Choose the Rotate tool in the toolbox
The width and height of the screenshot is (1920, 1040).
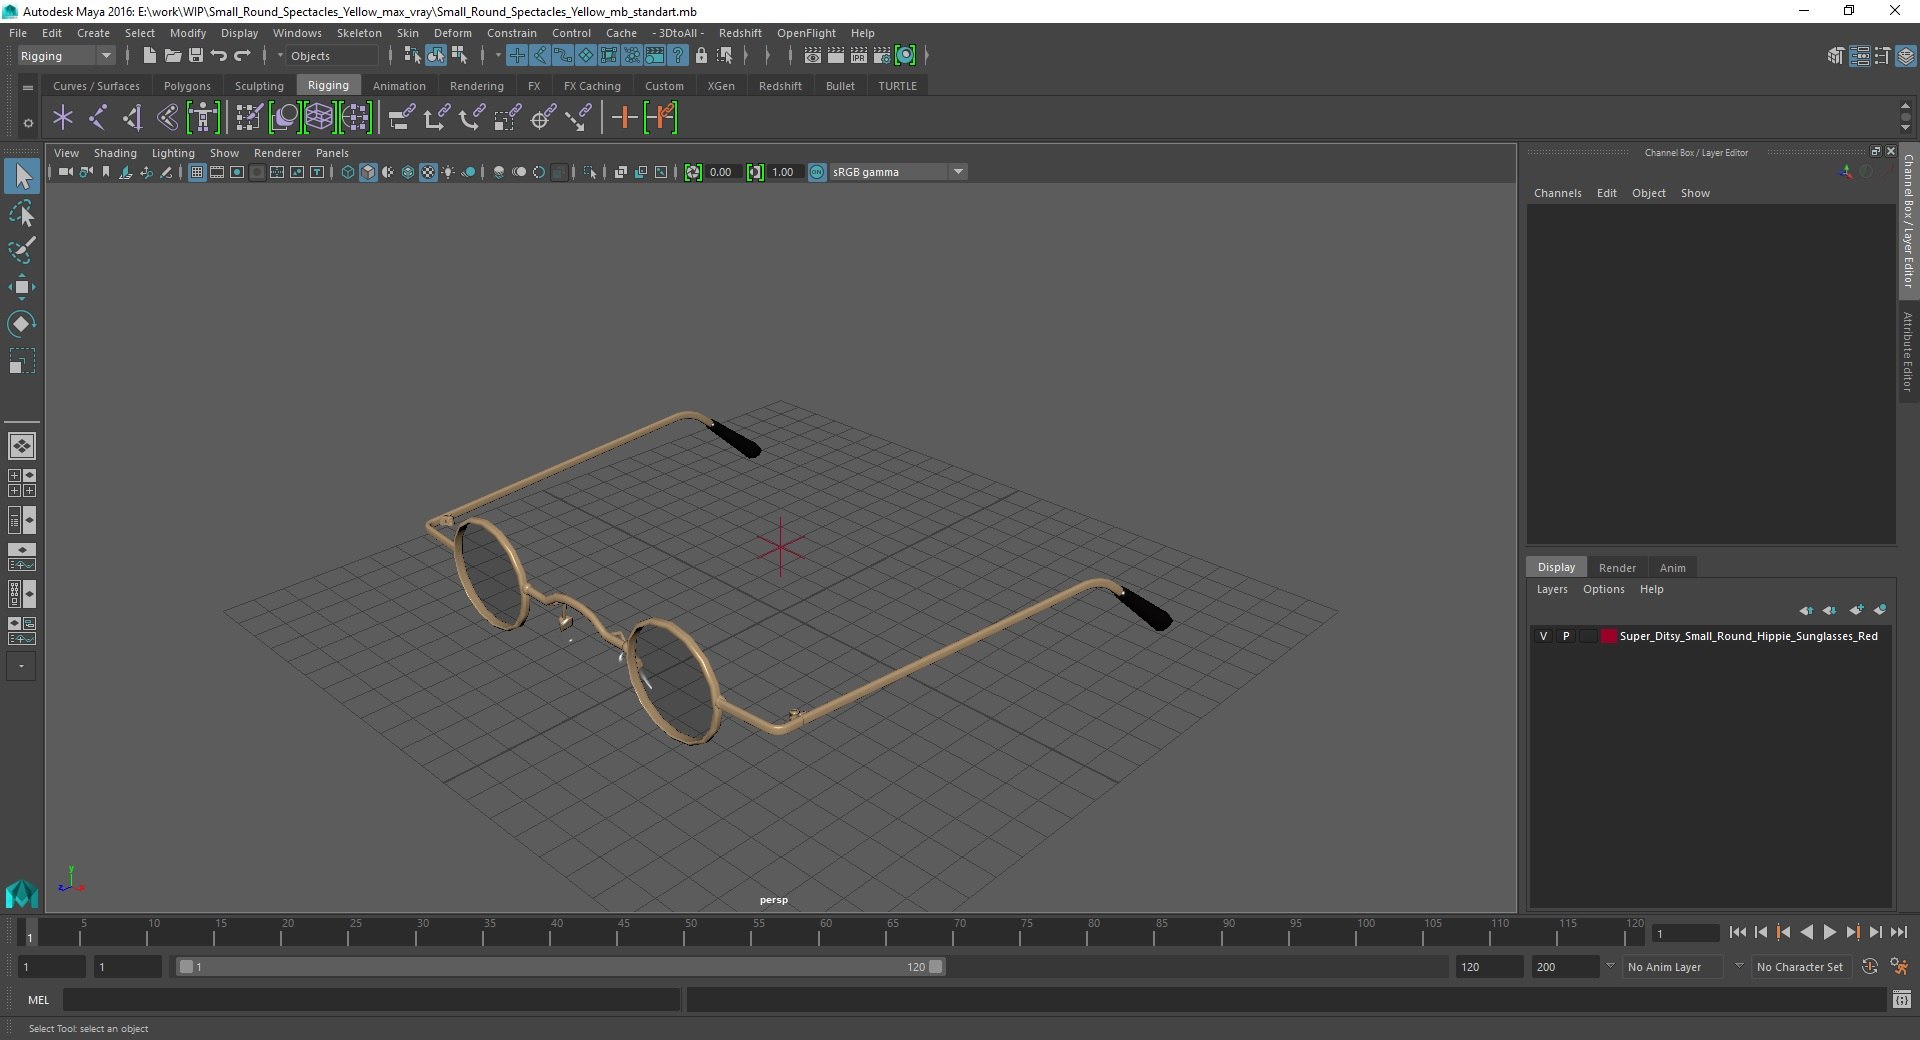click(22, 324)
